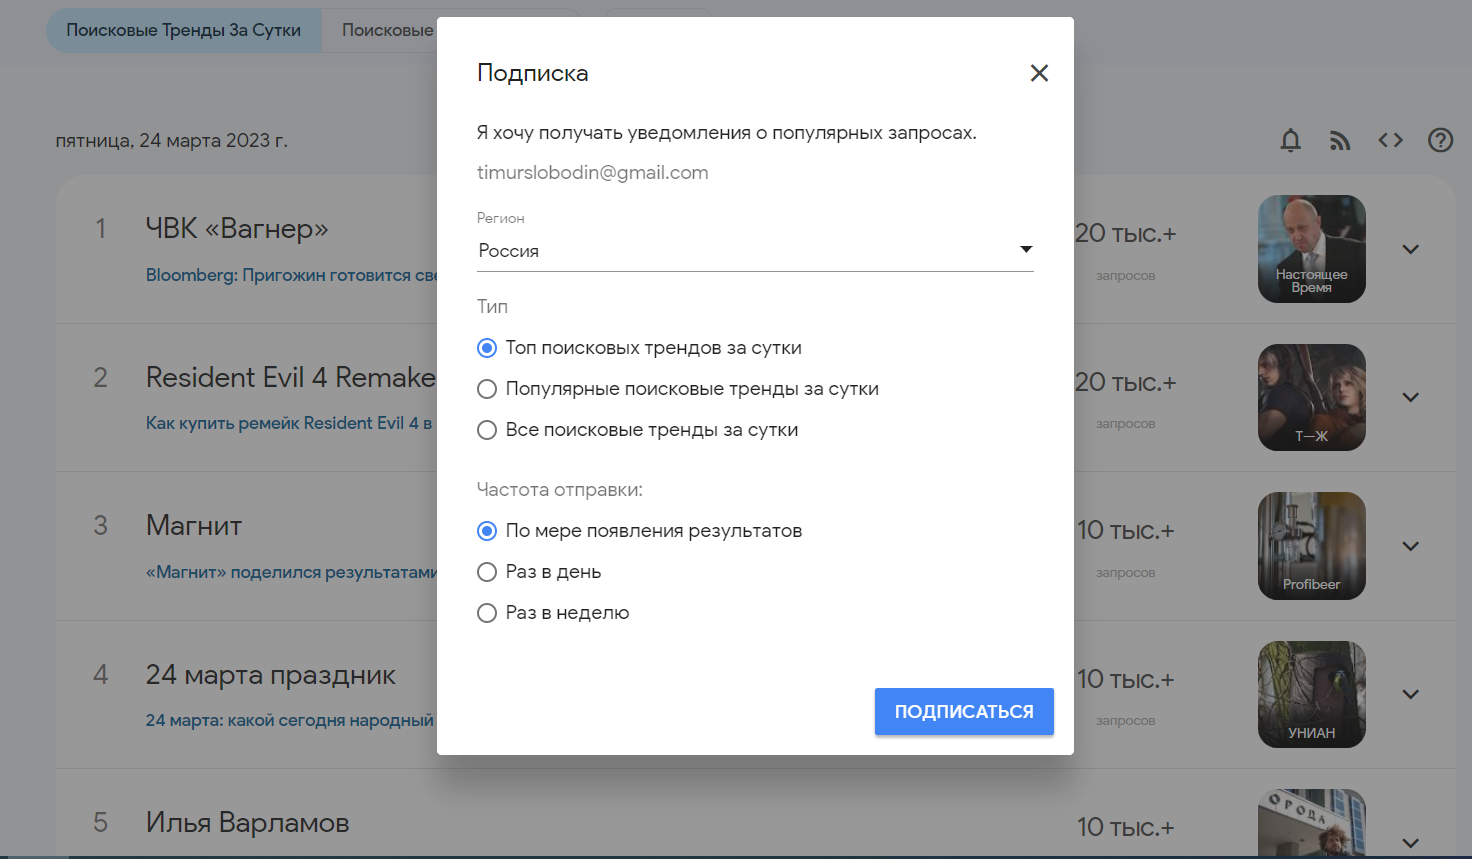Click the Настоящее Время thumbnail image

coord(1311,249)
